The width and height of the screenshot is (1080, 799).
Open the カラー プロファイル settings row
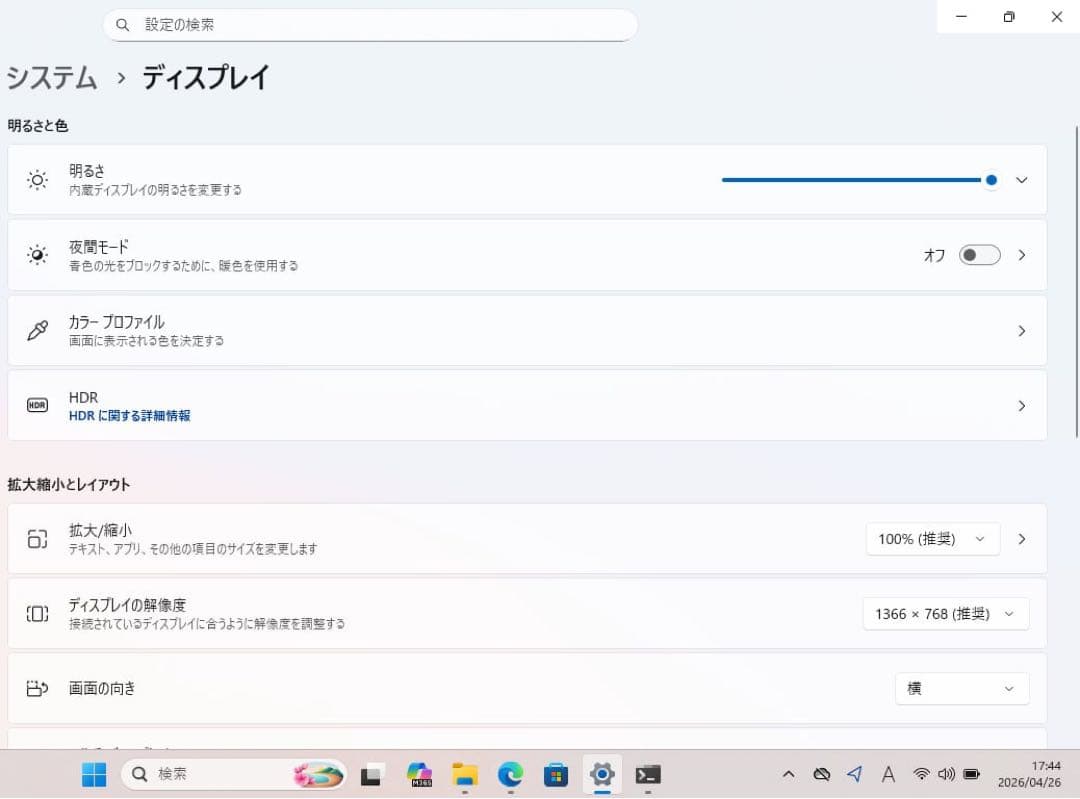[x=527, y=331]
